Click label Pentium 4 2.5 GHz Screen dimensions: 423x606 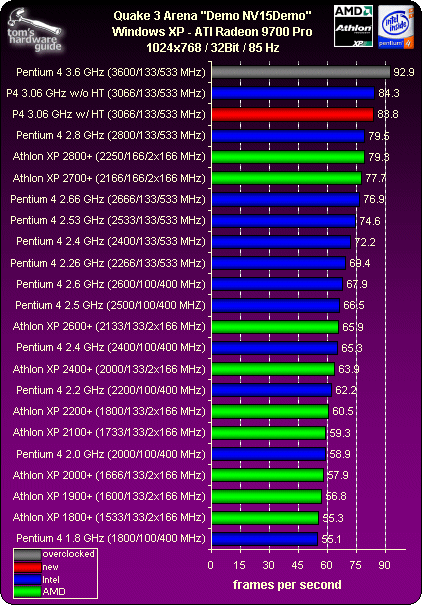point(111,305)
